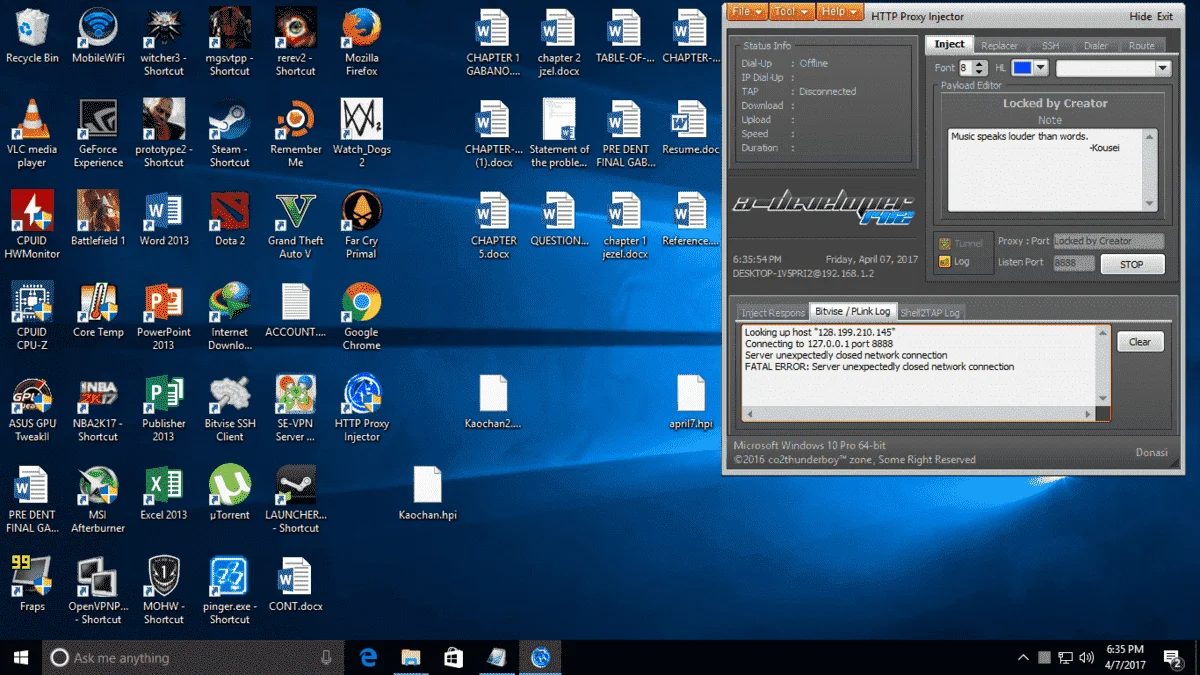Select the Resume.doc file icon
The image size is (1200, 675).
(x=691, y=128)
